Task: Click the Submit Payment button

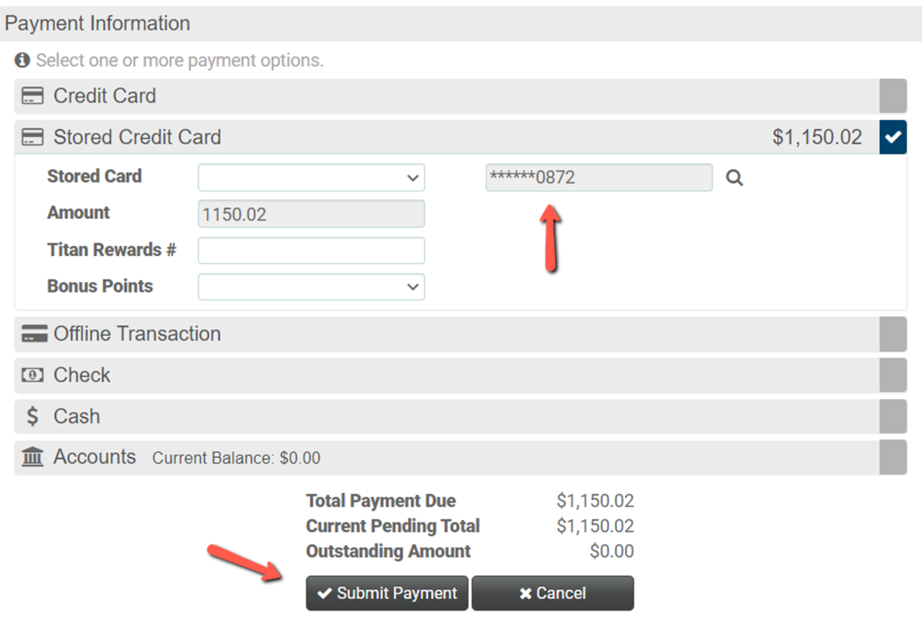Action: point(386,593)
